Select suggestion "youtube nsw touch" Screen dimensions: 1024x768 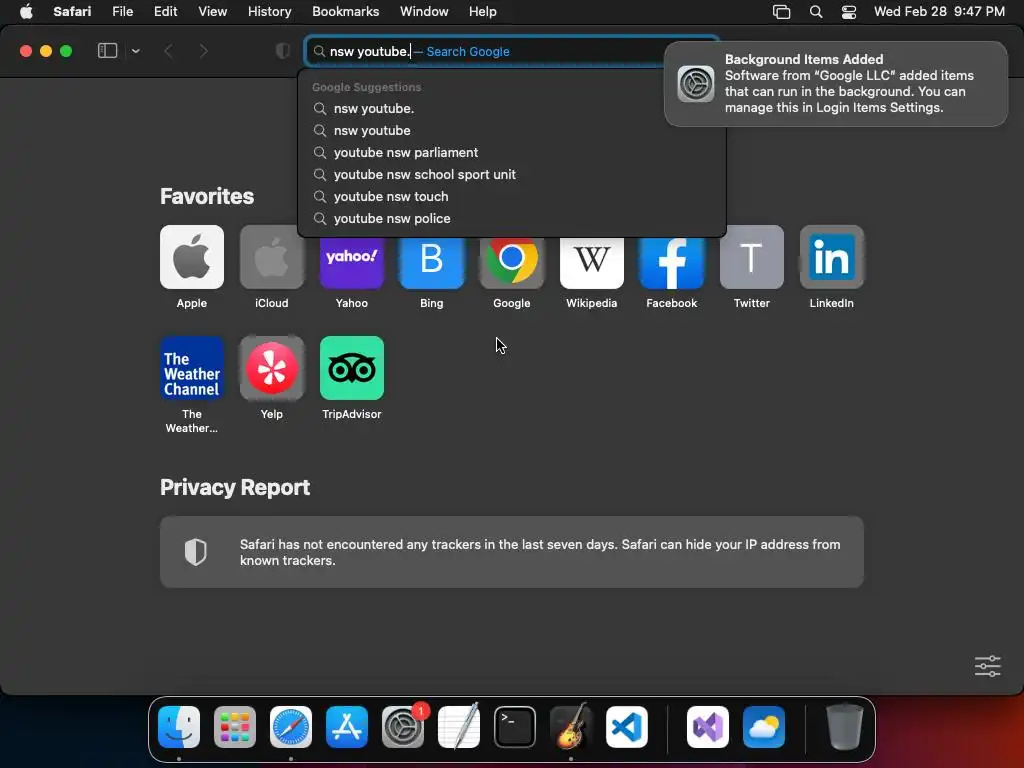click(x=511, y=197)
